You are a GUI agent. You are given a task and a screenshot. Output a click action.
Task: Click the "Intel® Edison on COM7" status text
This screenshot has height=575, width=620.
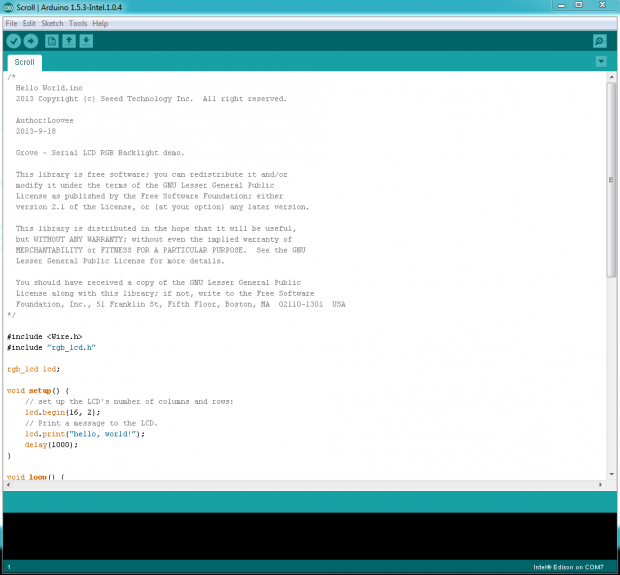click(x=568, y=567)
